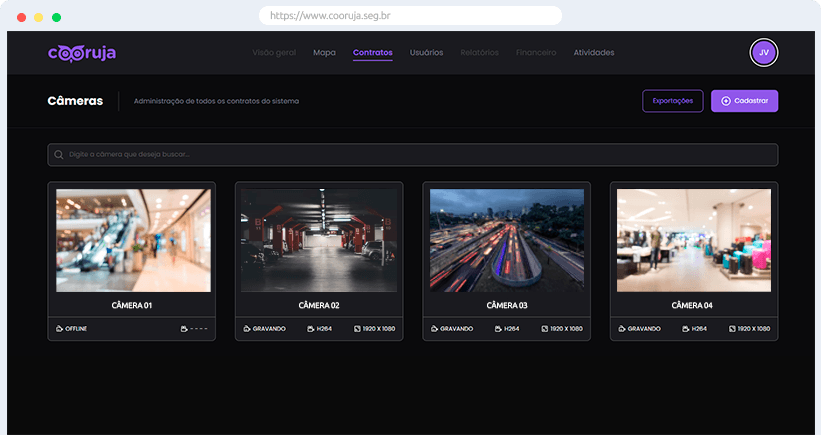Screen dimensions: 821x435
Task: Focus the camera search field
Action: pos(413,155)
